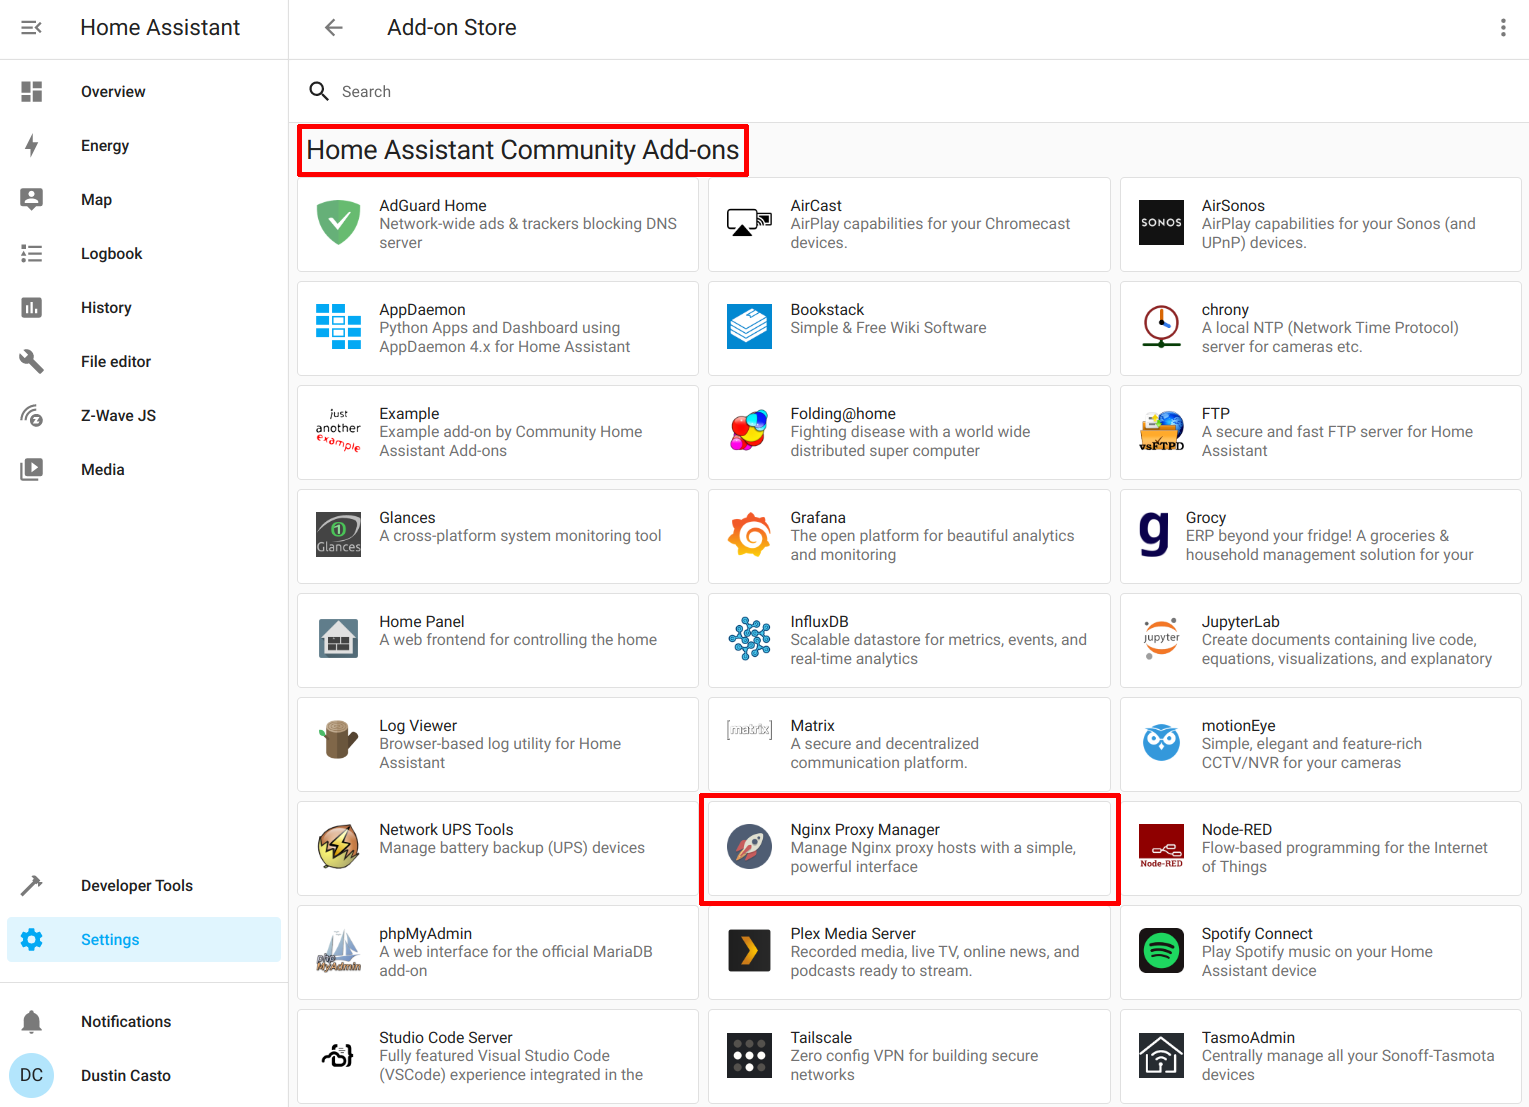The image size is (1529, 1107).
Task: Click the Glances description text
Action: click(x=520, y=536)
